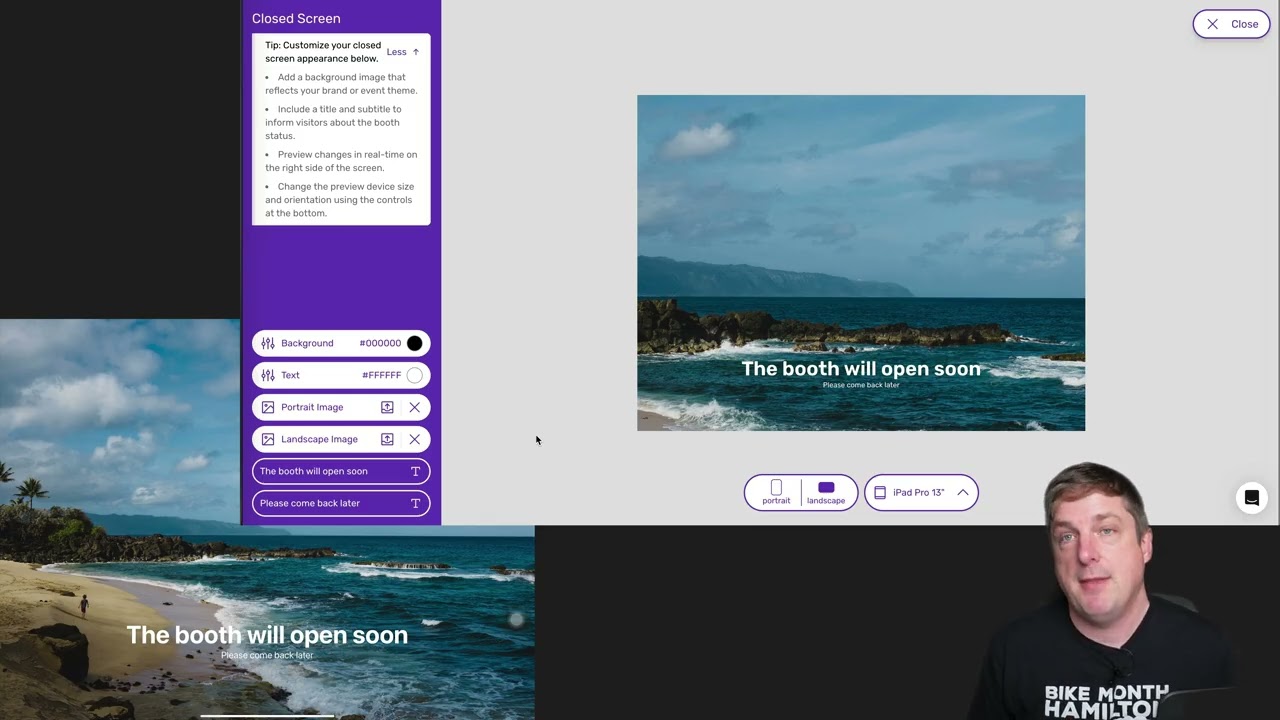1280x720 pixels.
Task: Click the Text hex value #FFFFFF
Action: tap(381, 375)
